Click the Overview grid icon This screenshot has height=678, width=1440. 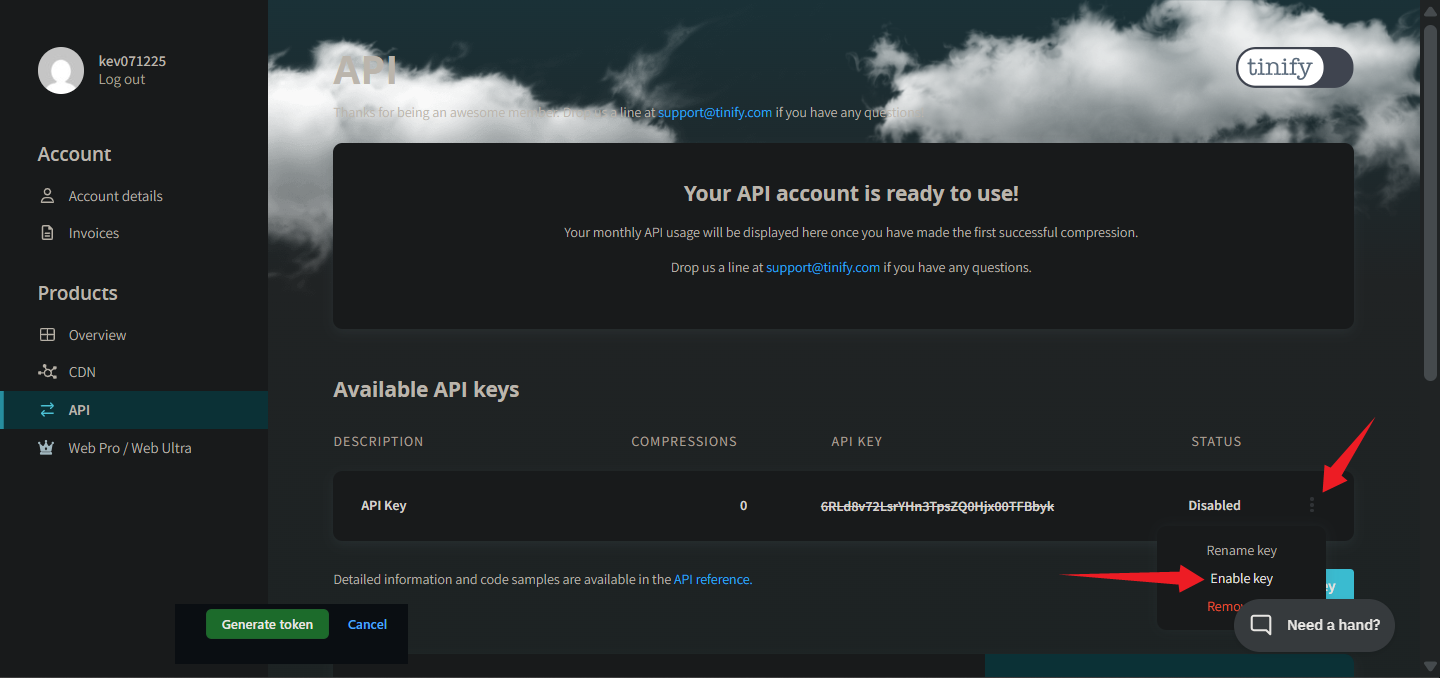pyautogui.click(x=47, y=335)
